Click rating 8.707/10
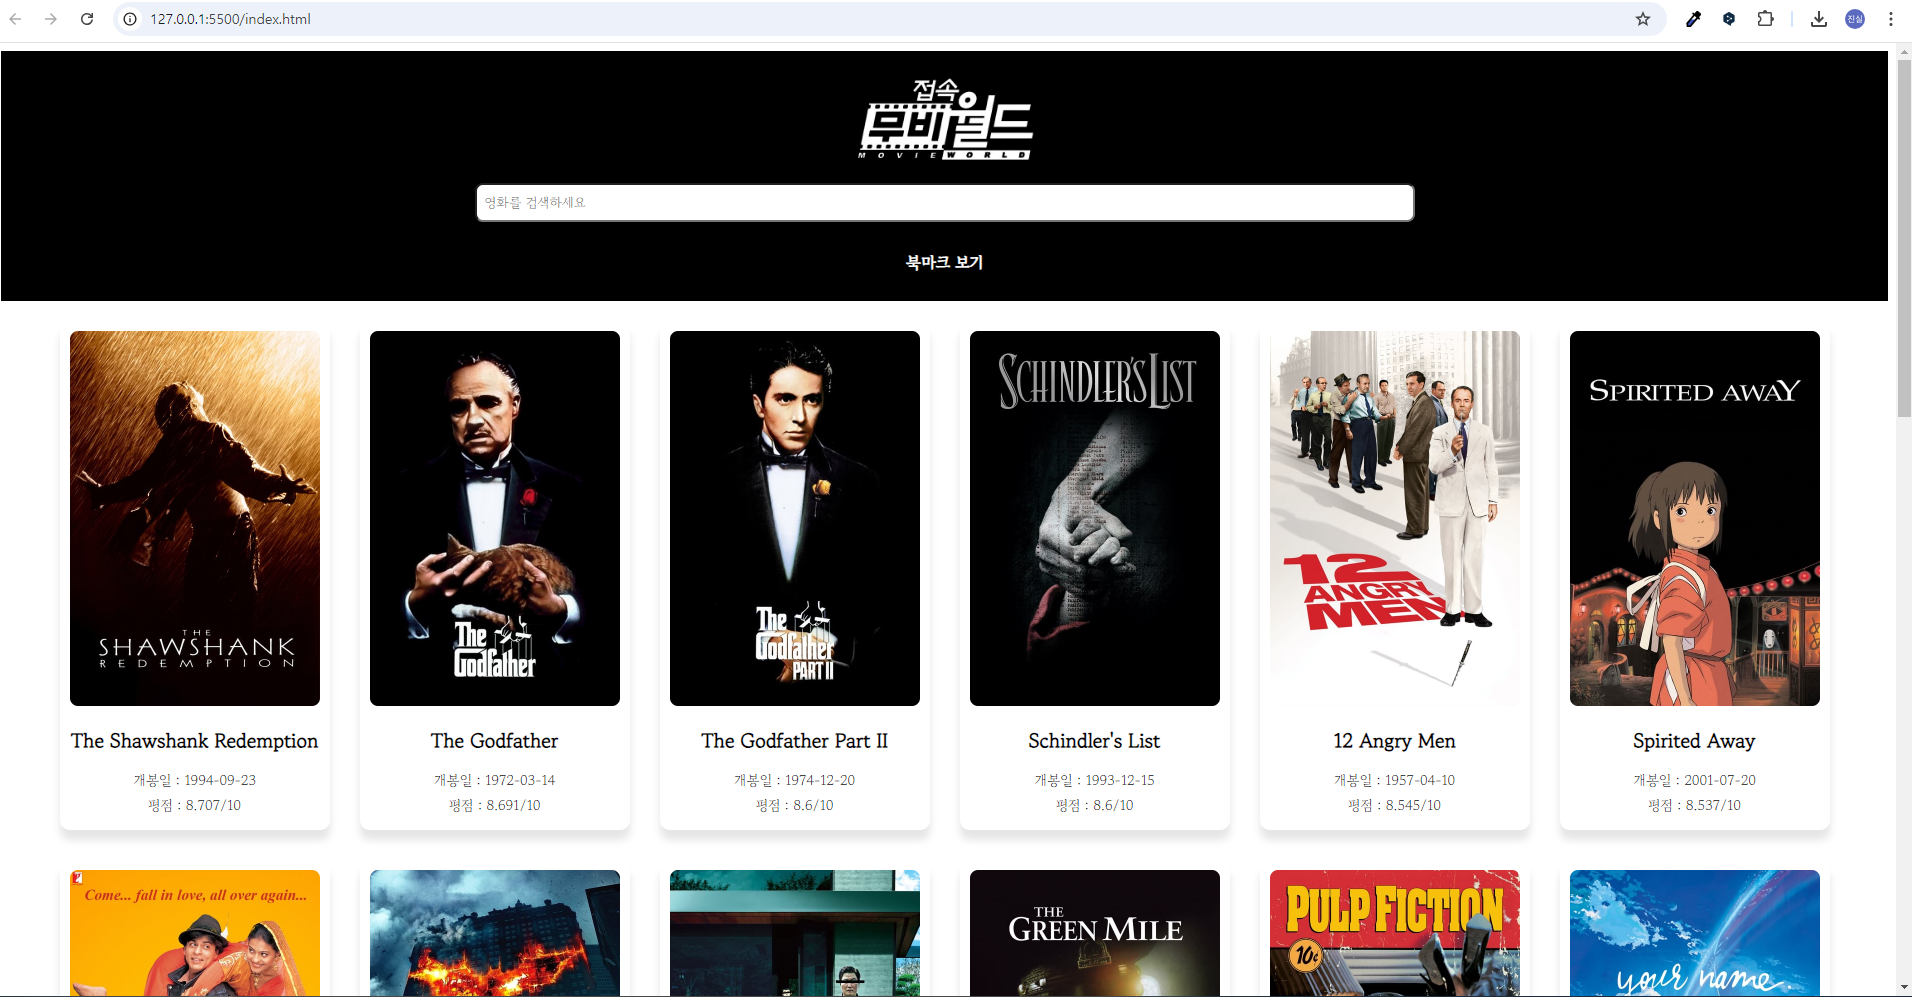Screen dimensions: 1912x997 coord(213,805)
